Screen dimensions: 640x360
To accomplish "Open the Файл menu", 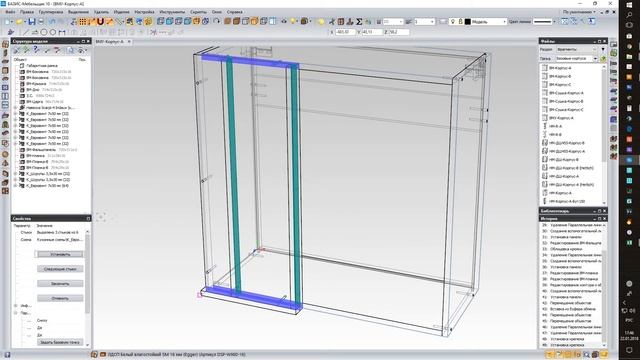I will pyautogui.click(x=10, y=12).
